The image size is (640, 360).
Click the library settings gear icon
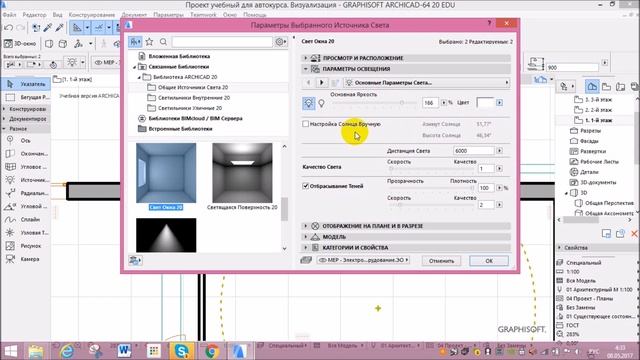[x=280, y=42]
